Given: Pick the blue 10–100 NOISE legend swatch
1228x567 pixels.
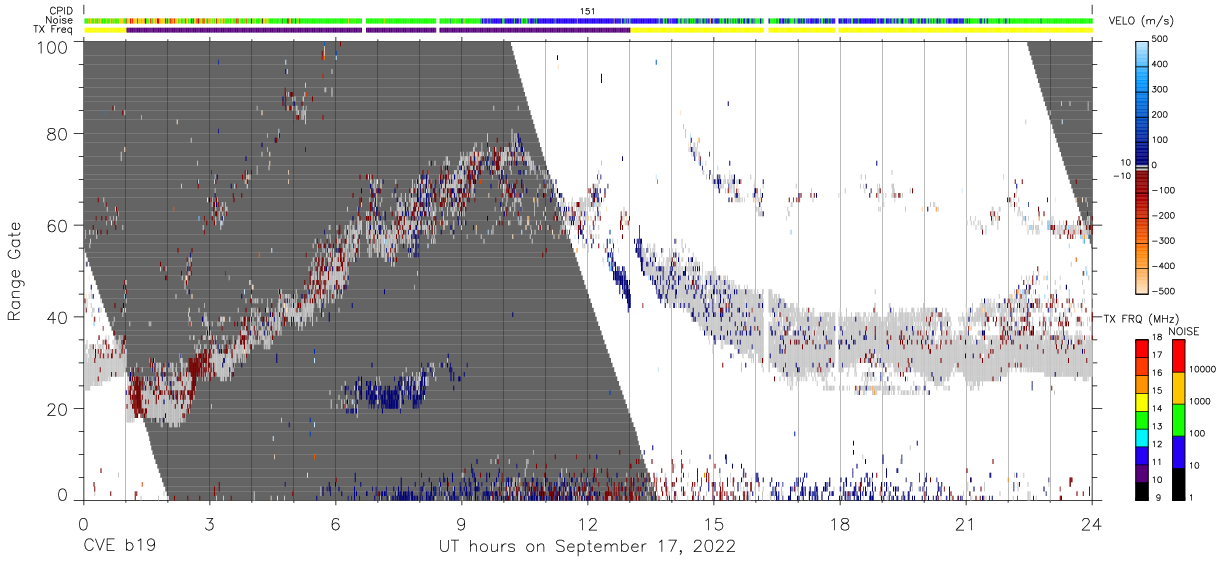Looking at the screenshot, I should point(1178,451).
